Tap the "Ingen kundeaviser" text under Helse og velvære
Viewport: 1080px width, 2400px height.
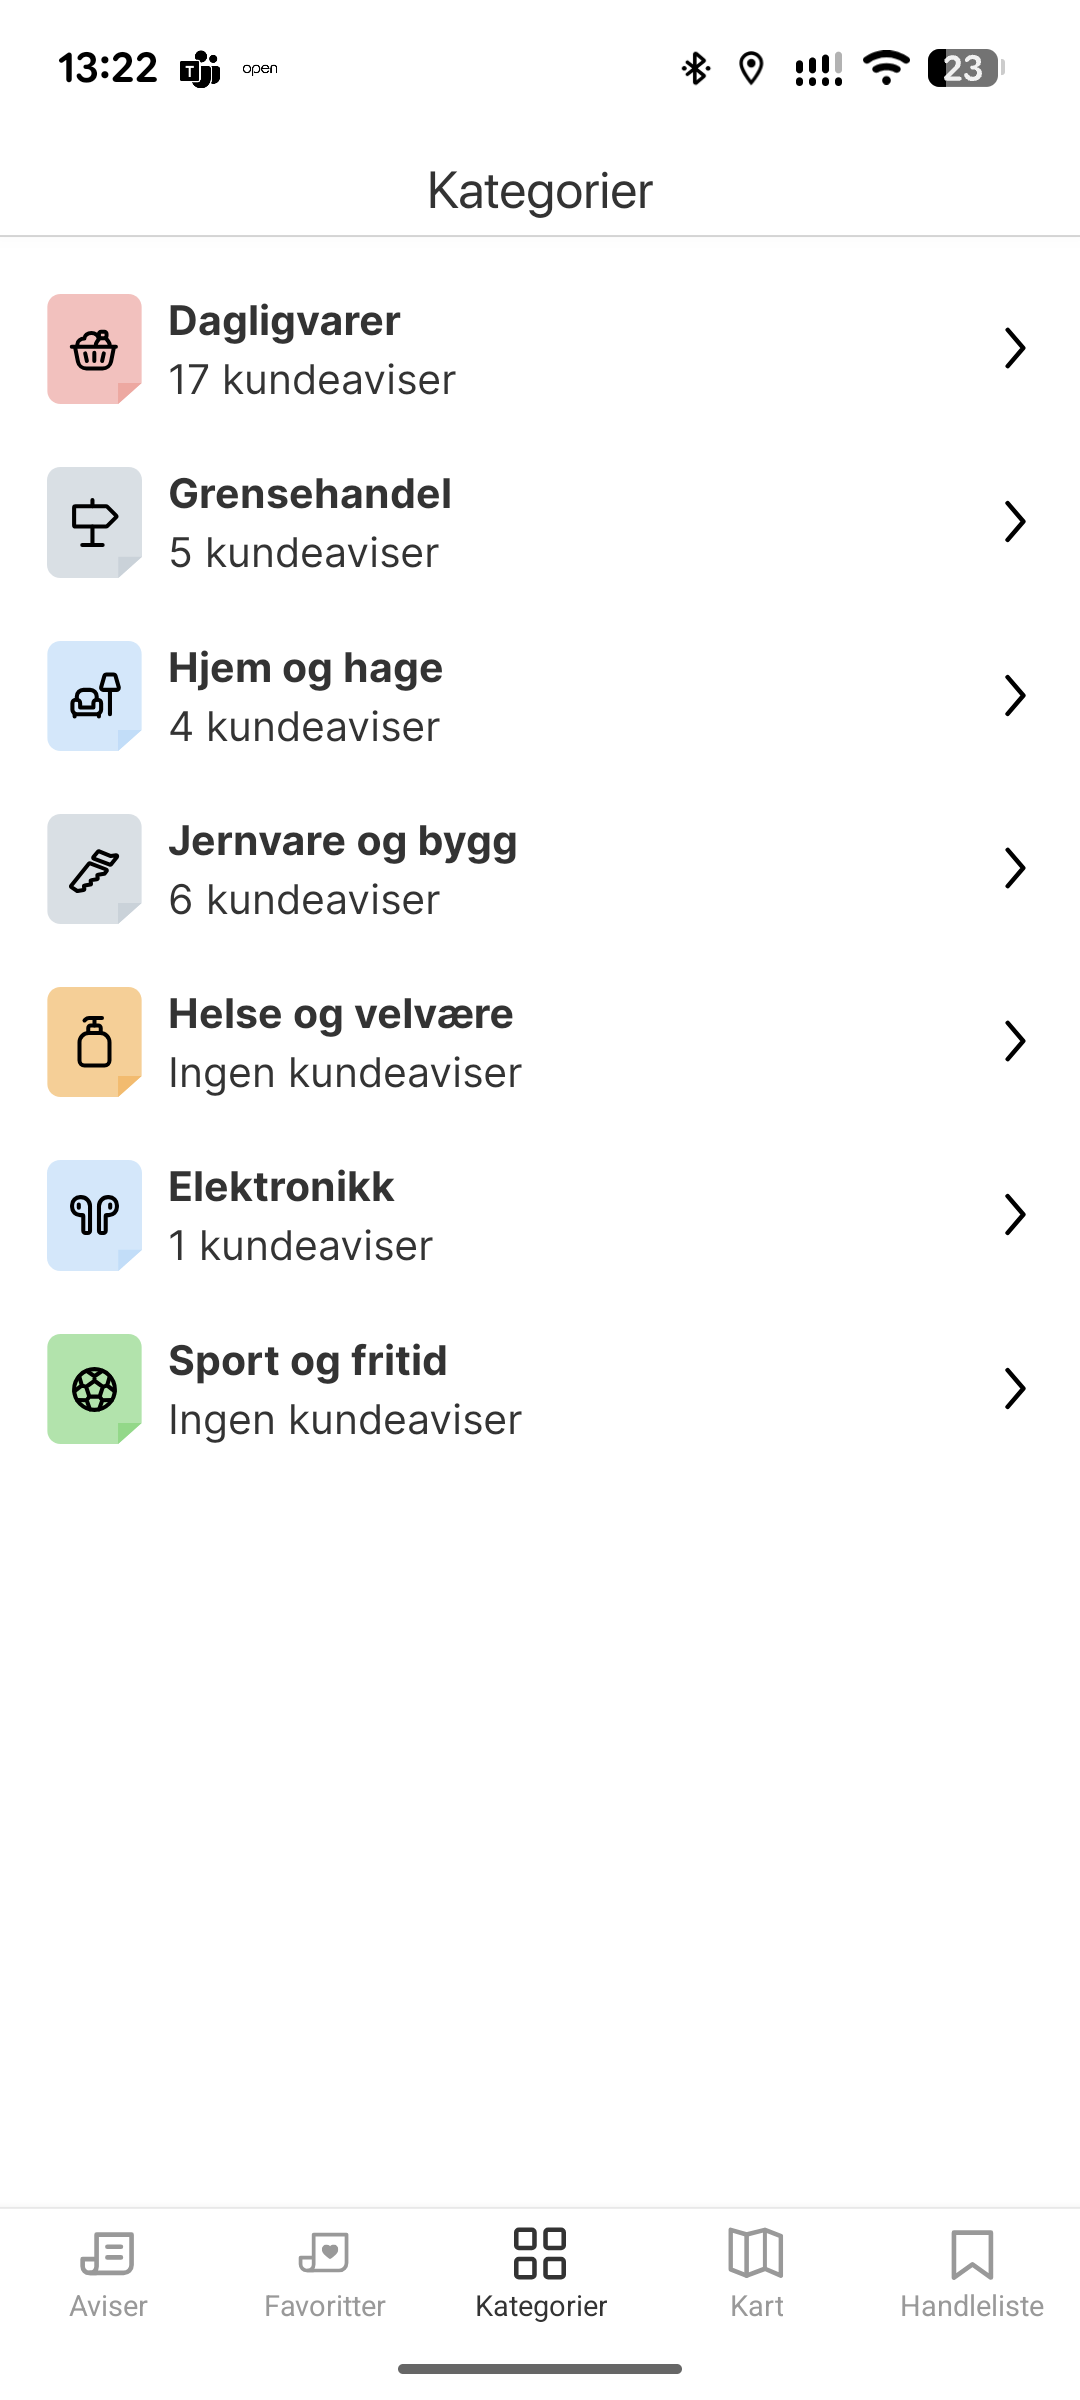pyautogui.click(x=344, y=1073)
